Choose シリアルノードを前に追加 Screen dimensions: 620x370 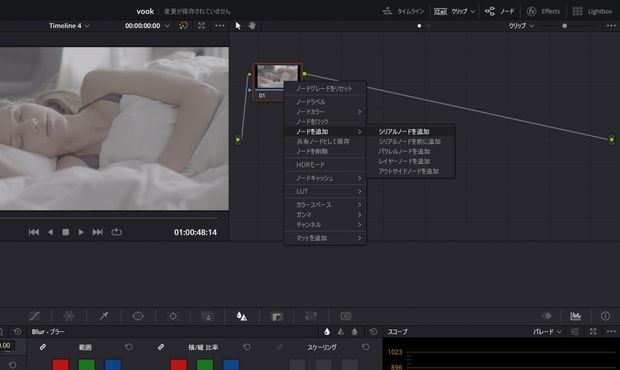(x=411, y=141)
